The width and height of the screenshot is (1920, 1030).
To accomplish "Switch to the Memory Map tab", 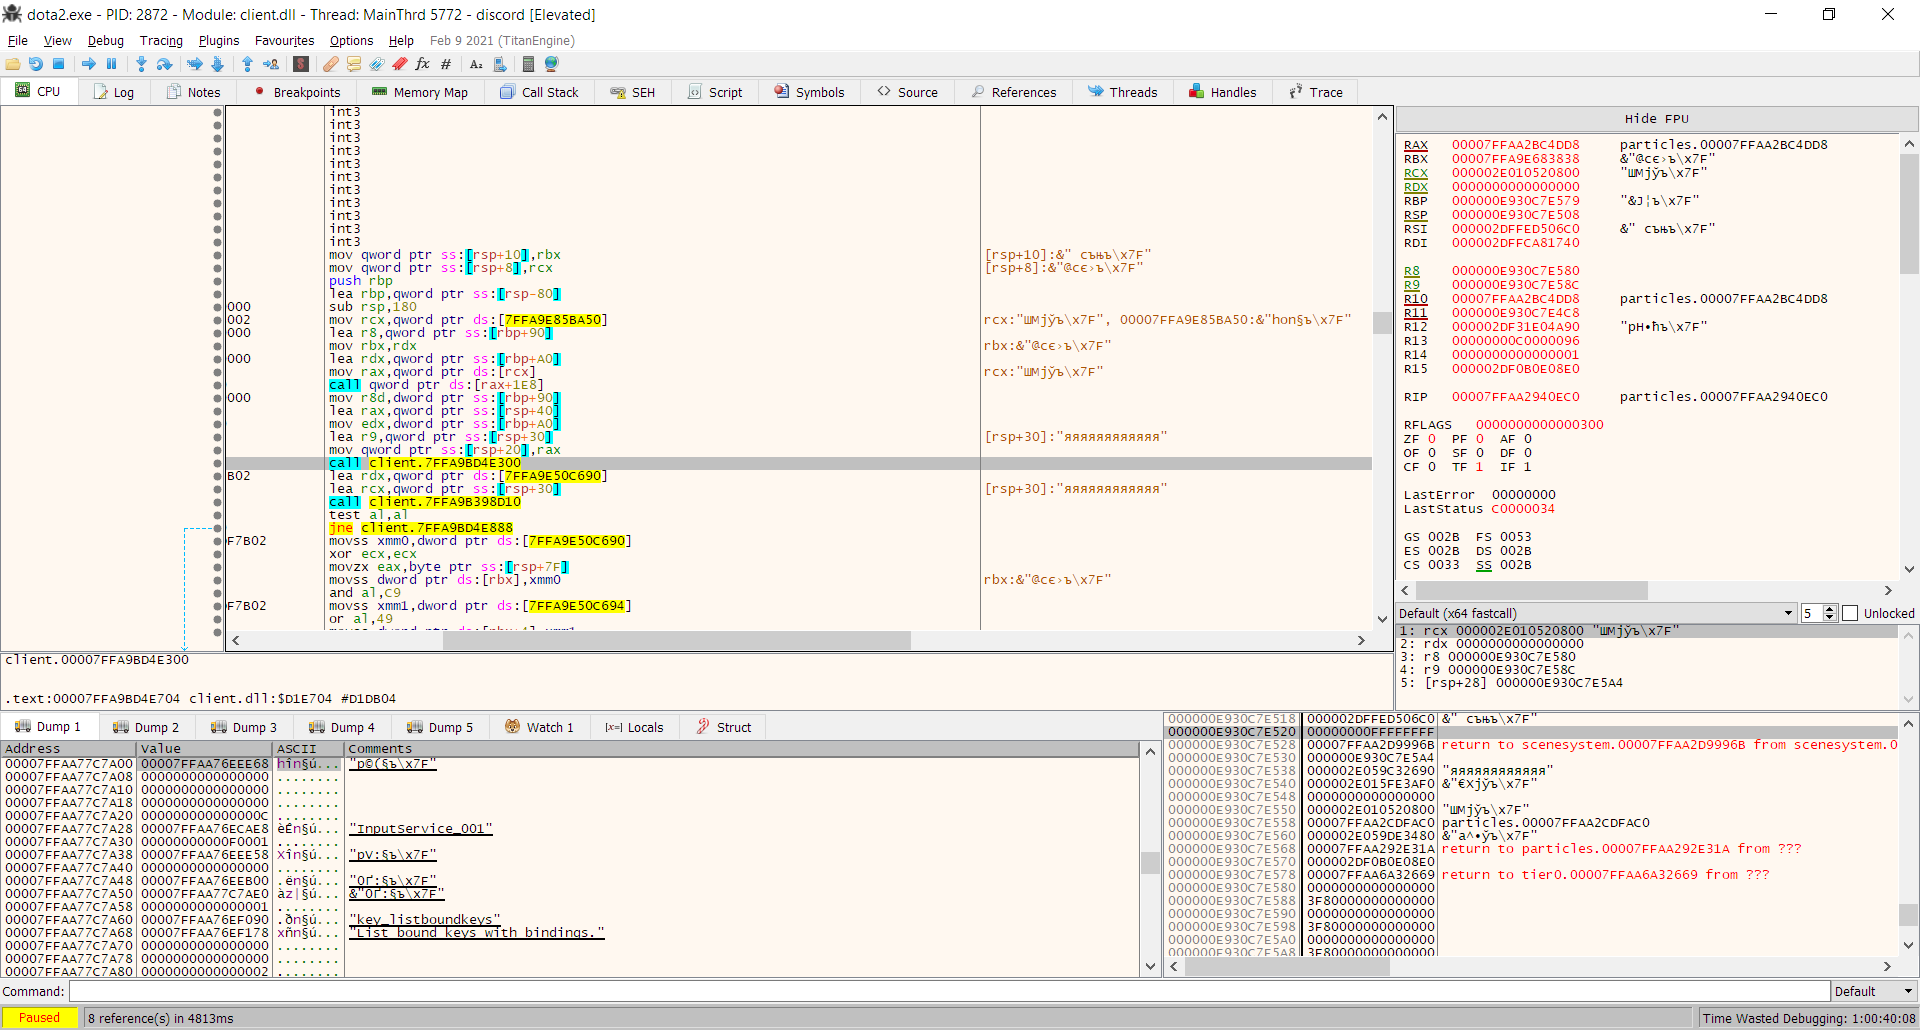I will click(420, 92).
